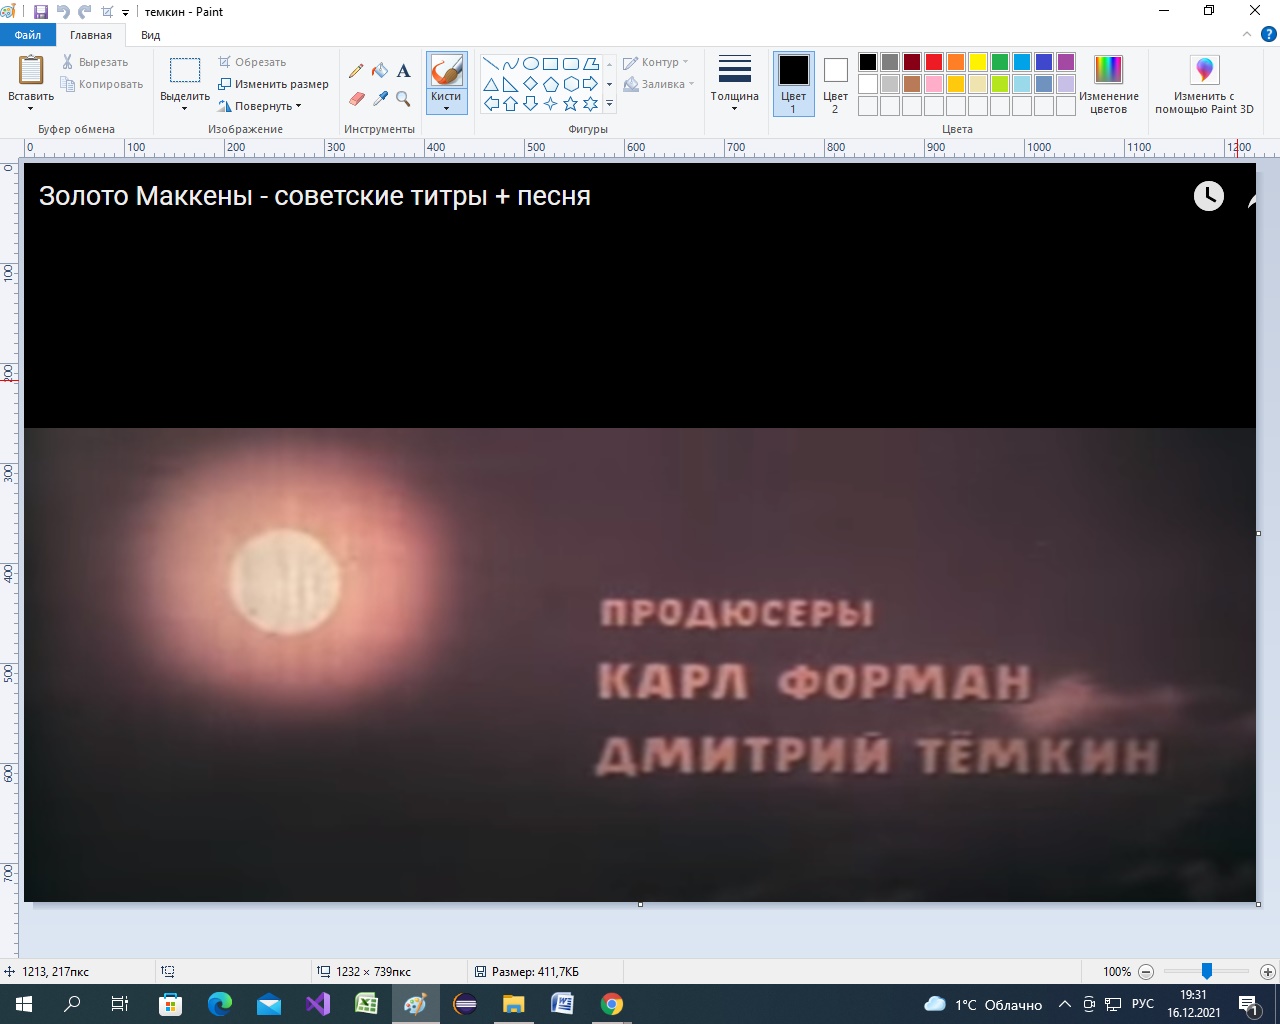This screenshot has height=1024, width=1280.
Task: Collapse the ribbon with the chevron
Action: pos(1246,35)
